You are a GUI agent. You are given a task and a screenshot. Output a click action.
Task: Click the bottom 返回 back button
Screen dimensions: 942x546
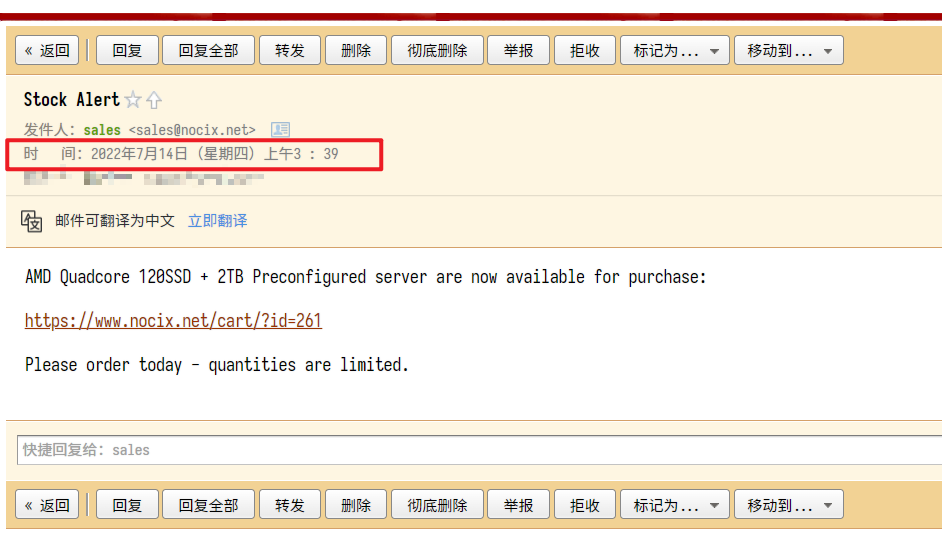pyautogui.click(x=47, y=505)
